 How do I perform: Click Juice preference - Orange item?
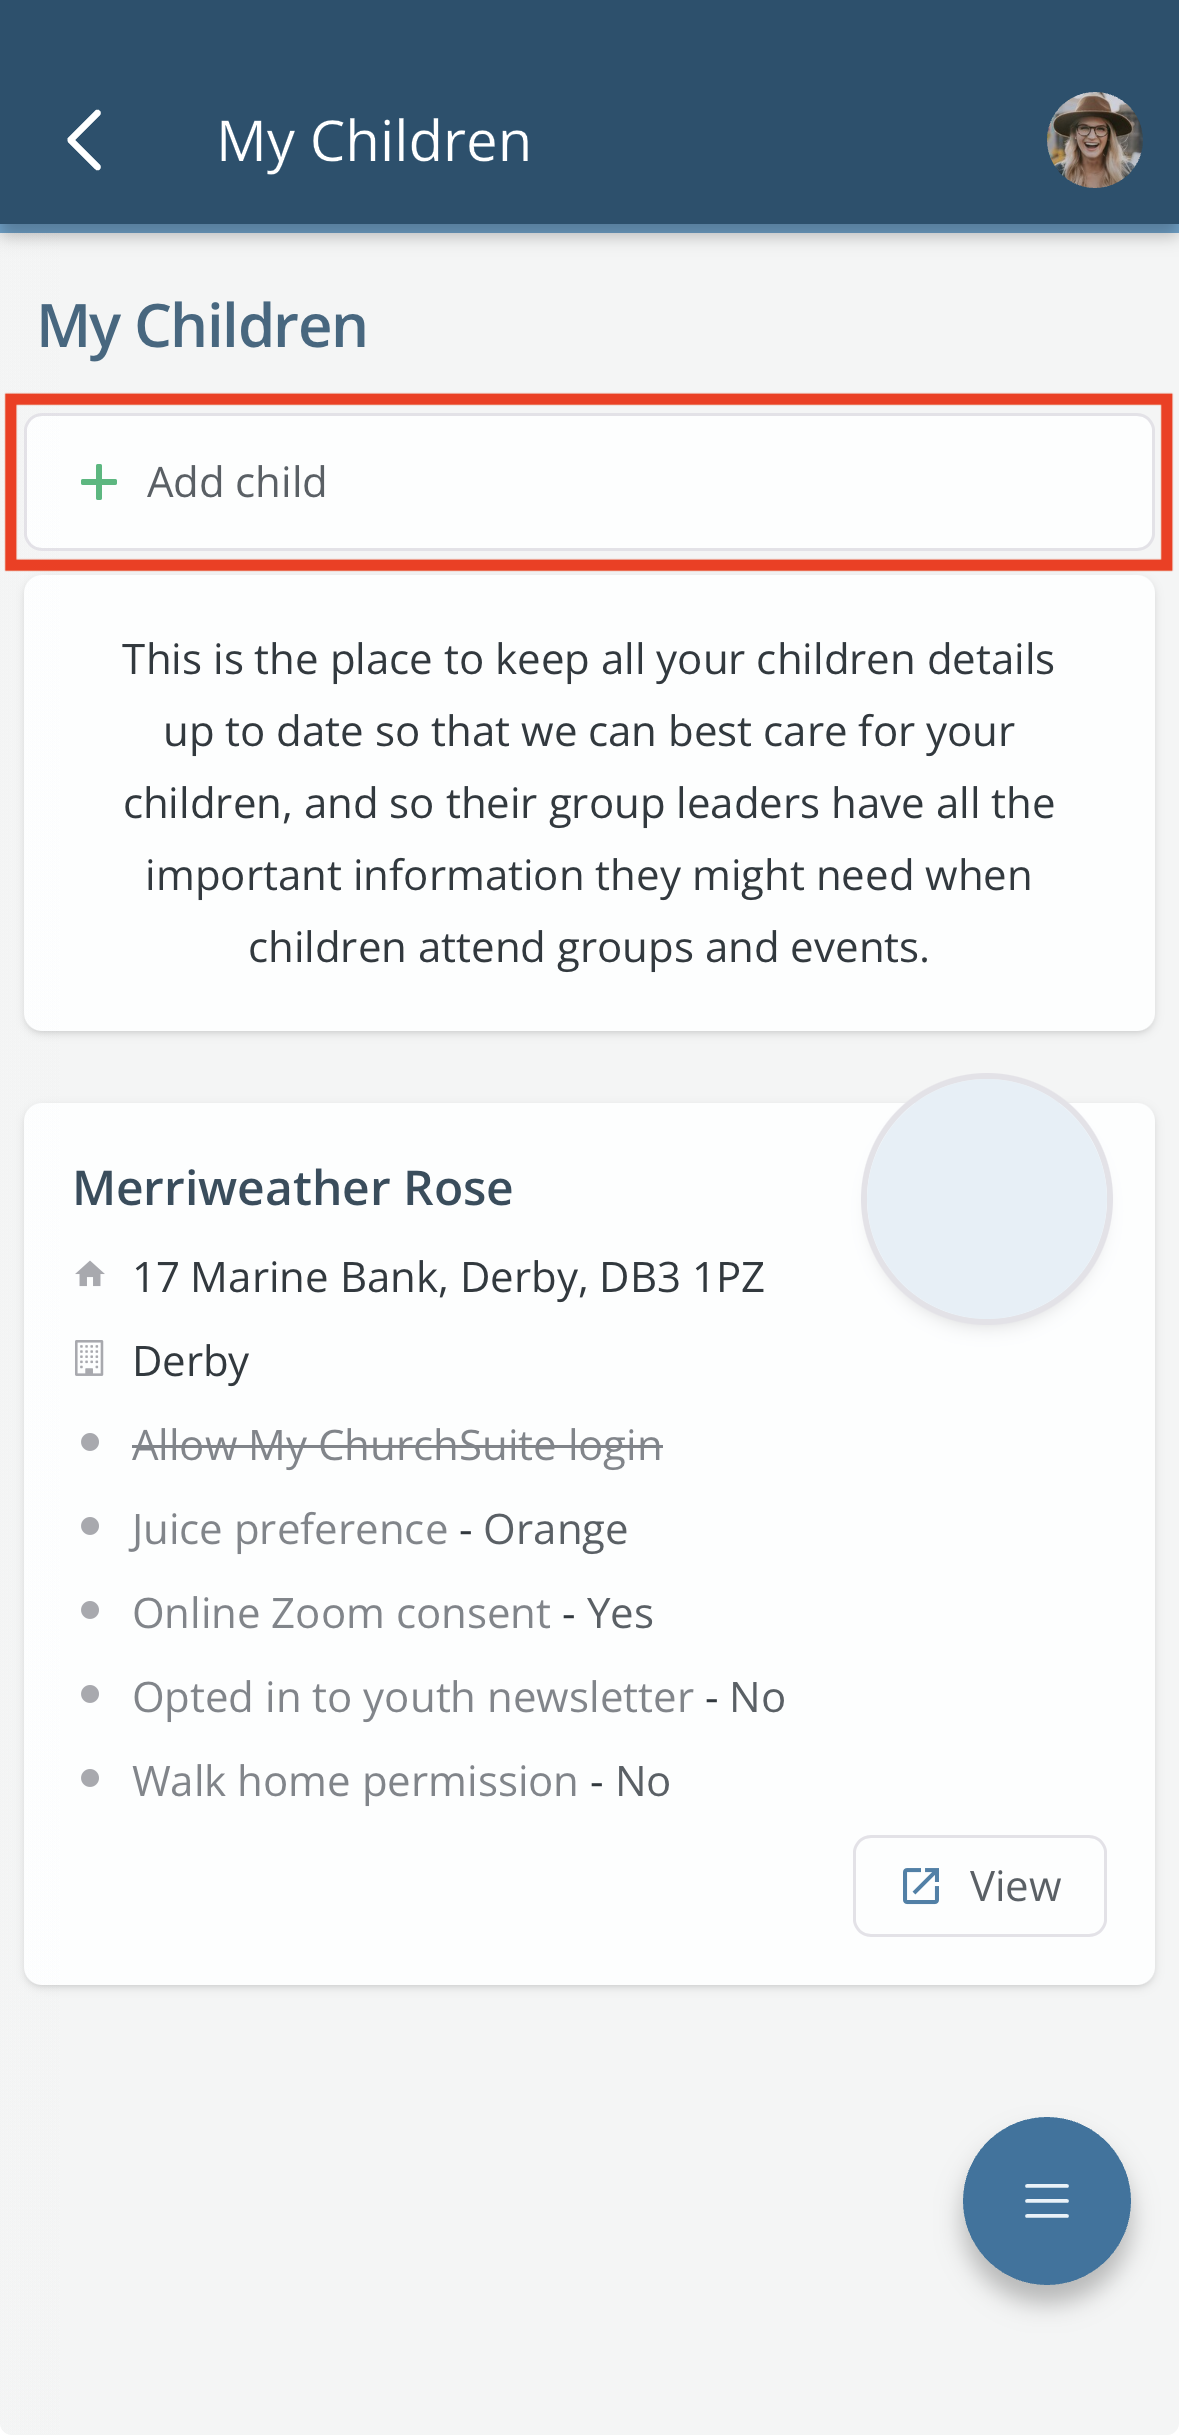[x=380, y=1529]
